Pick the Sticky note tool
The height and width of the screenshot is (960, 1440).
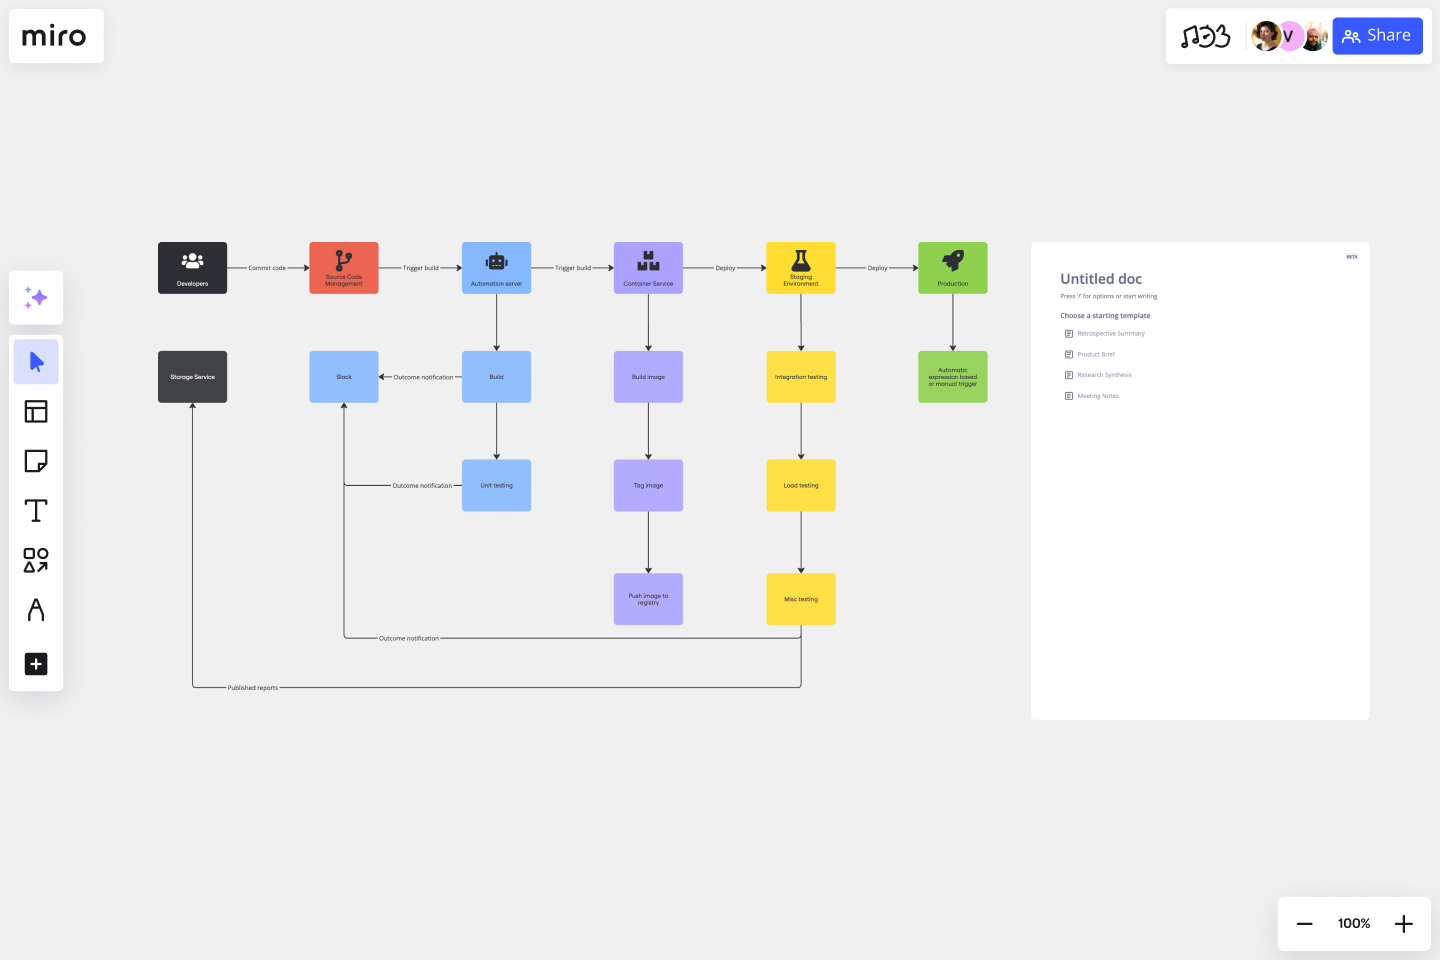tap(36, 461)
